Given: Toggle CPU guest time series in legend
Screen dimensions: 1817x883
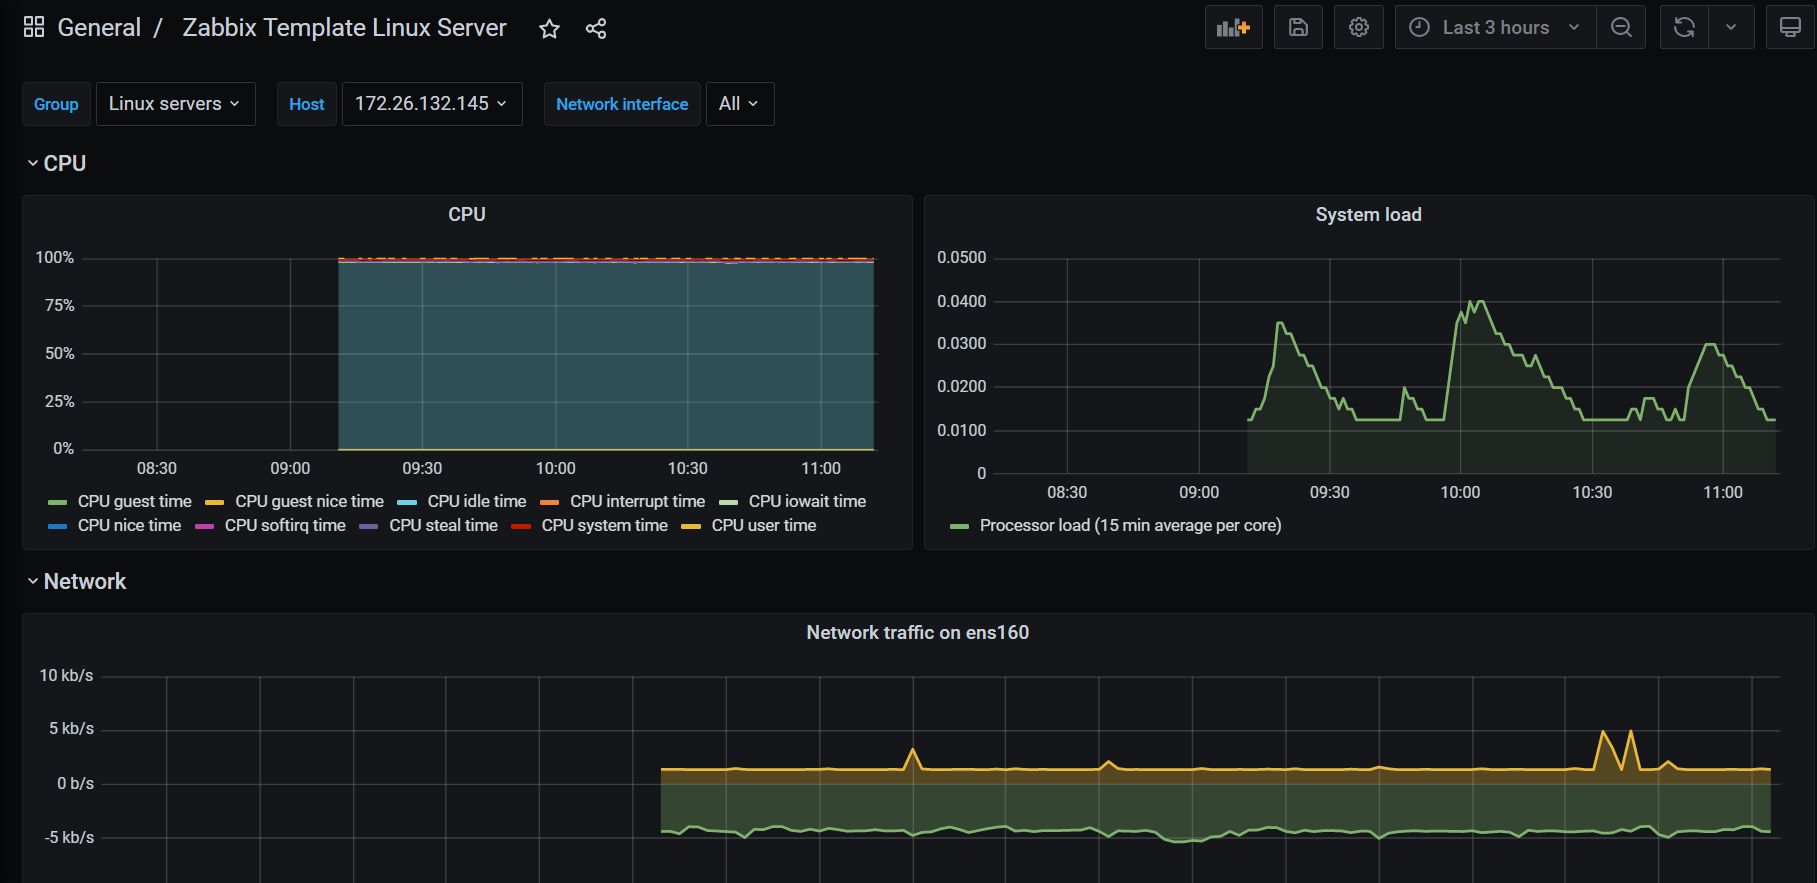Looking at the screenshot, I should 134,501.
